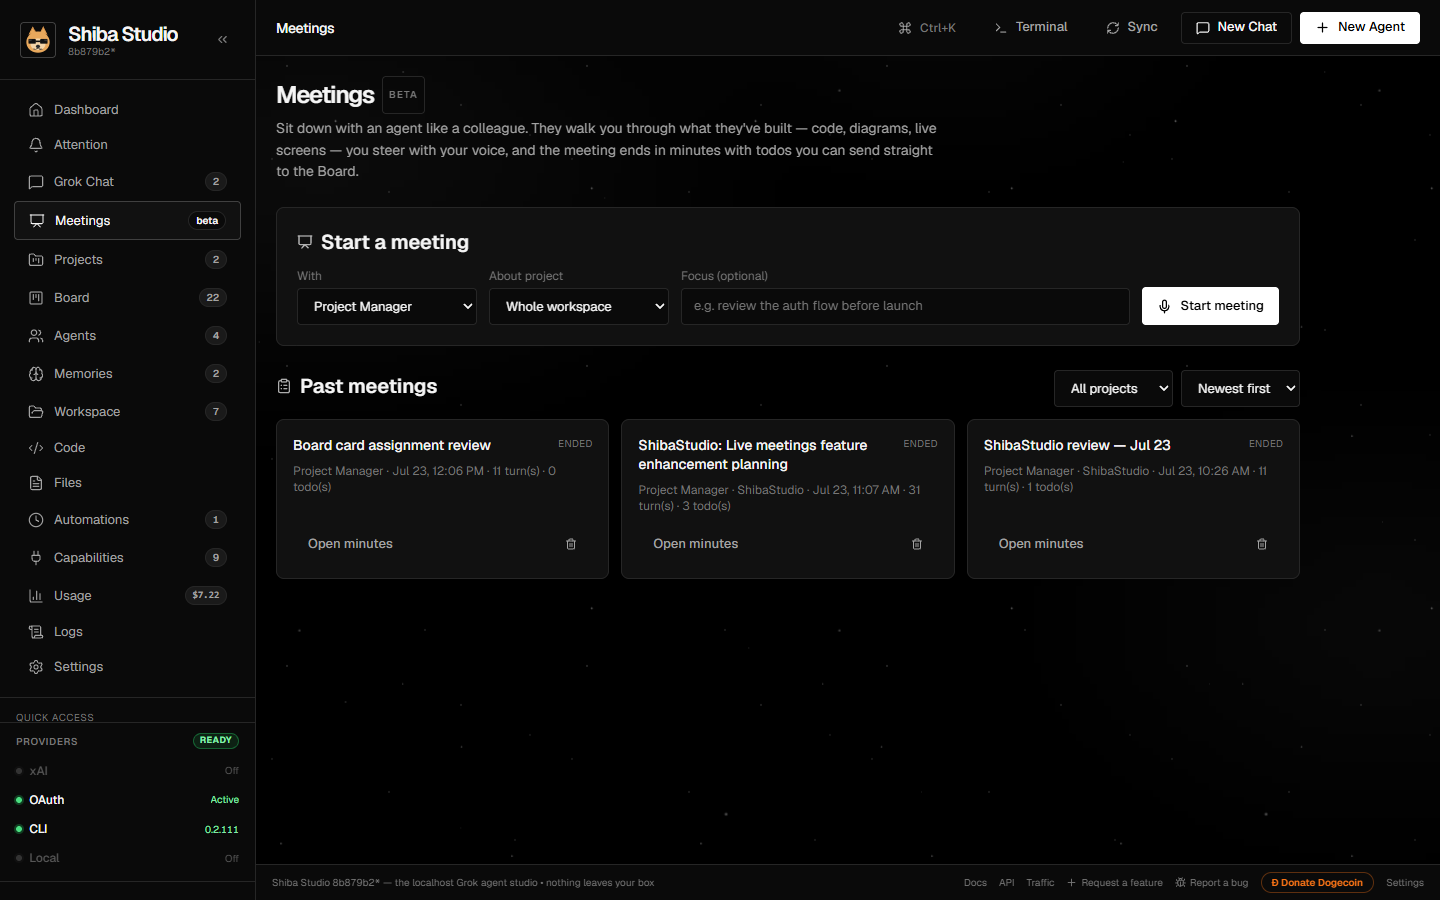Open the Traffic link in footer
The height and width of the screenshot is (900, 1440).
coord(1040,883)
